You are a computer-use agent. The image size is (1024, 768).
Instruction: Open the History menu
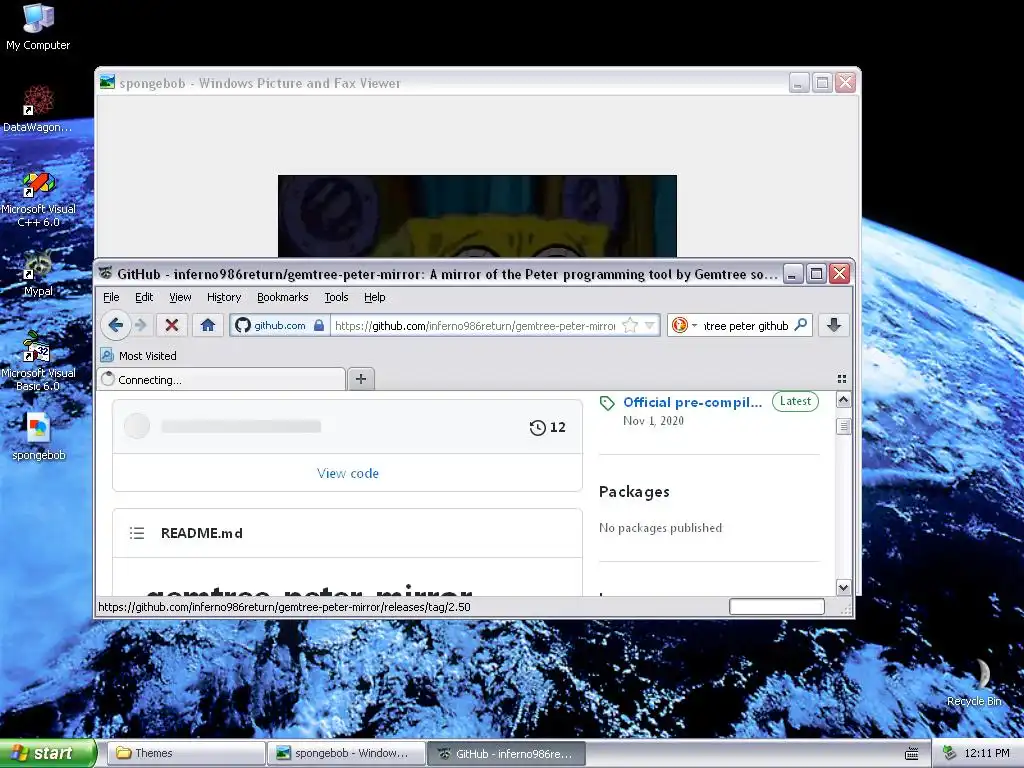click(x=224, y=297)
